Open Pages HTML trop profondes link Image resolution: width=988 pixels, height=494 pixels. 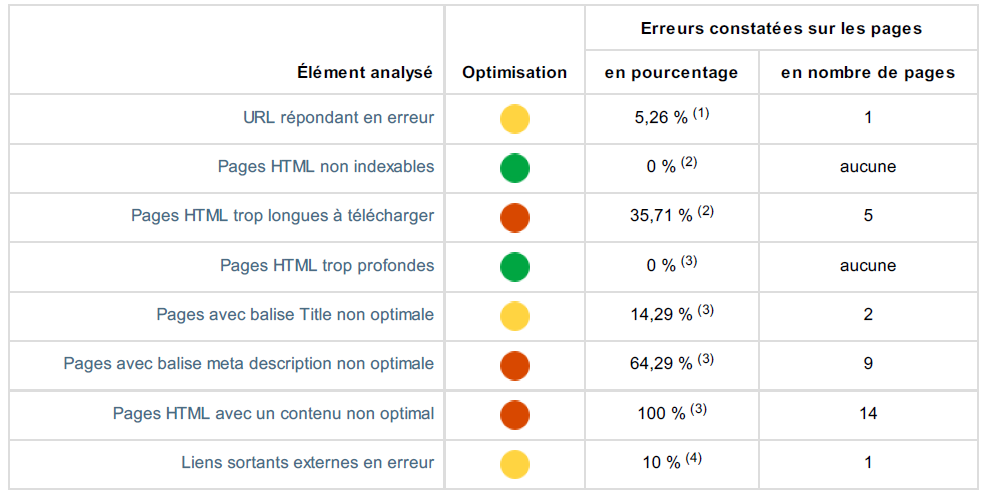pos(327,265)
